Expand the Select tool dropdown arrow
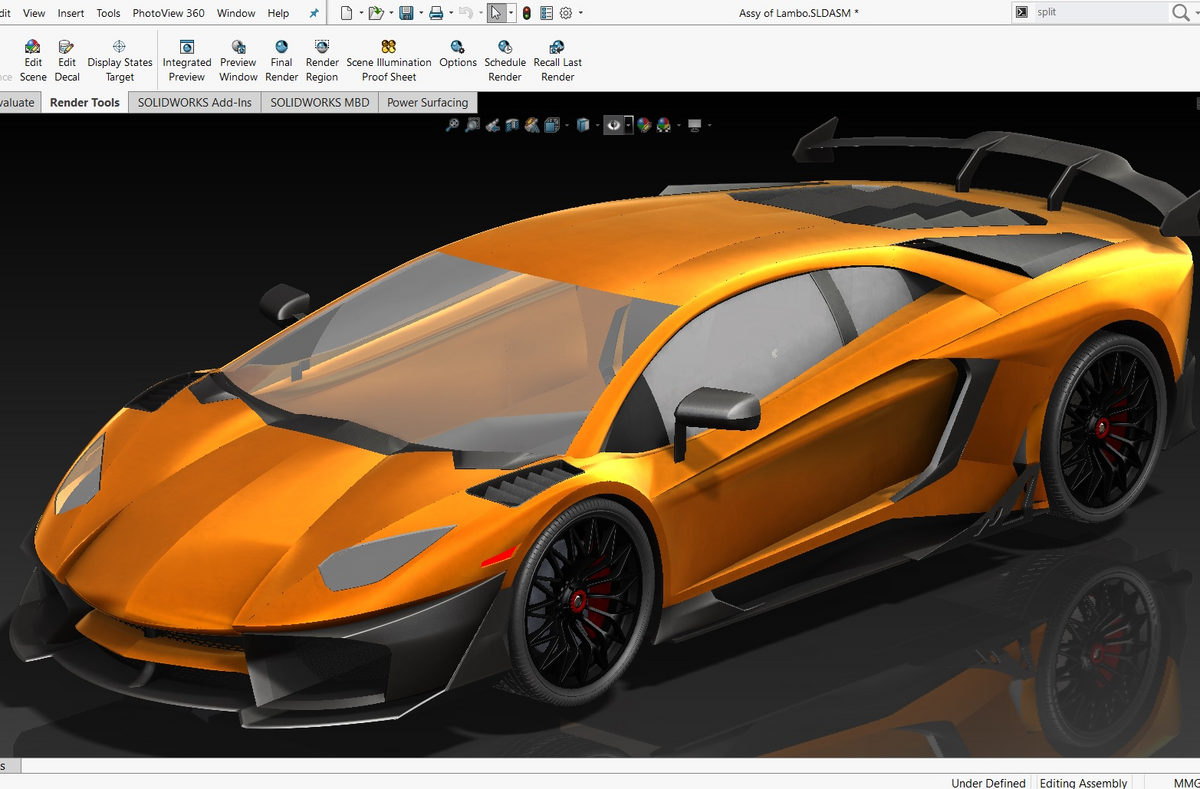 (x=511, y=13)
